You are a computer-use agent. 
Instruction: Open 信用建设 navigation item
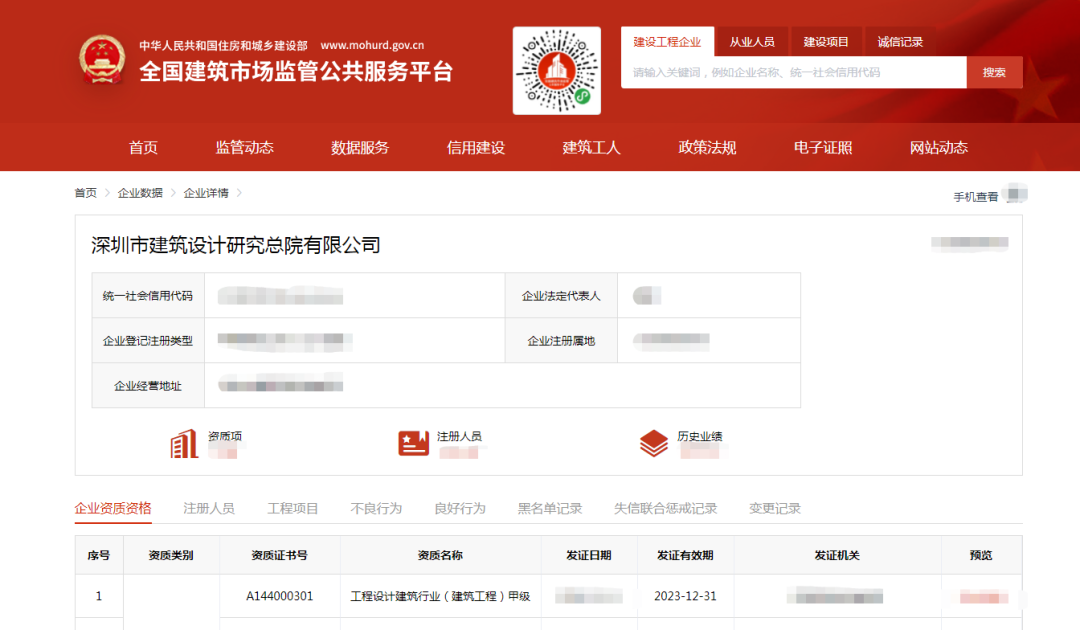click(x=476, y=147)
